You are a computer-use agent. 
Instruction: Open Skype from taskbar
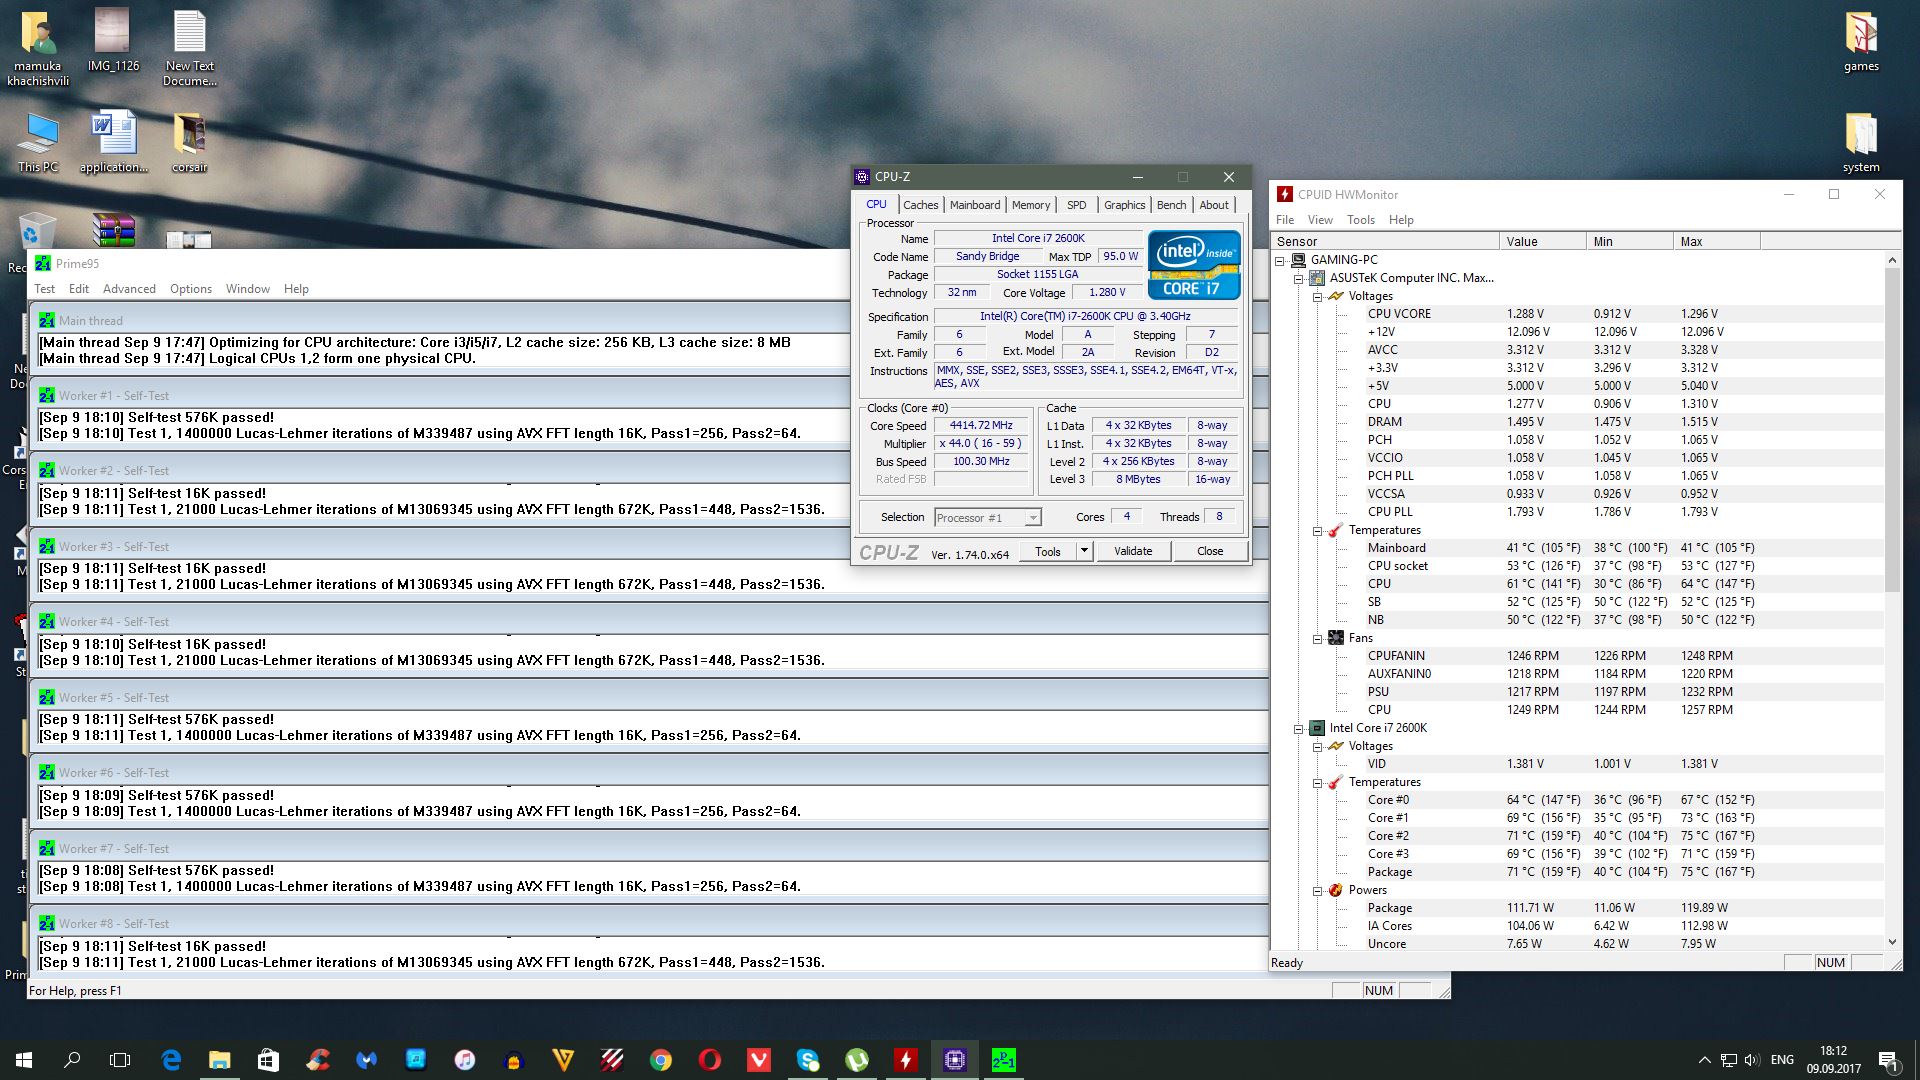point(808,1060)
